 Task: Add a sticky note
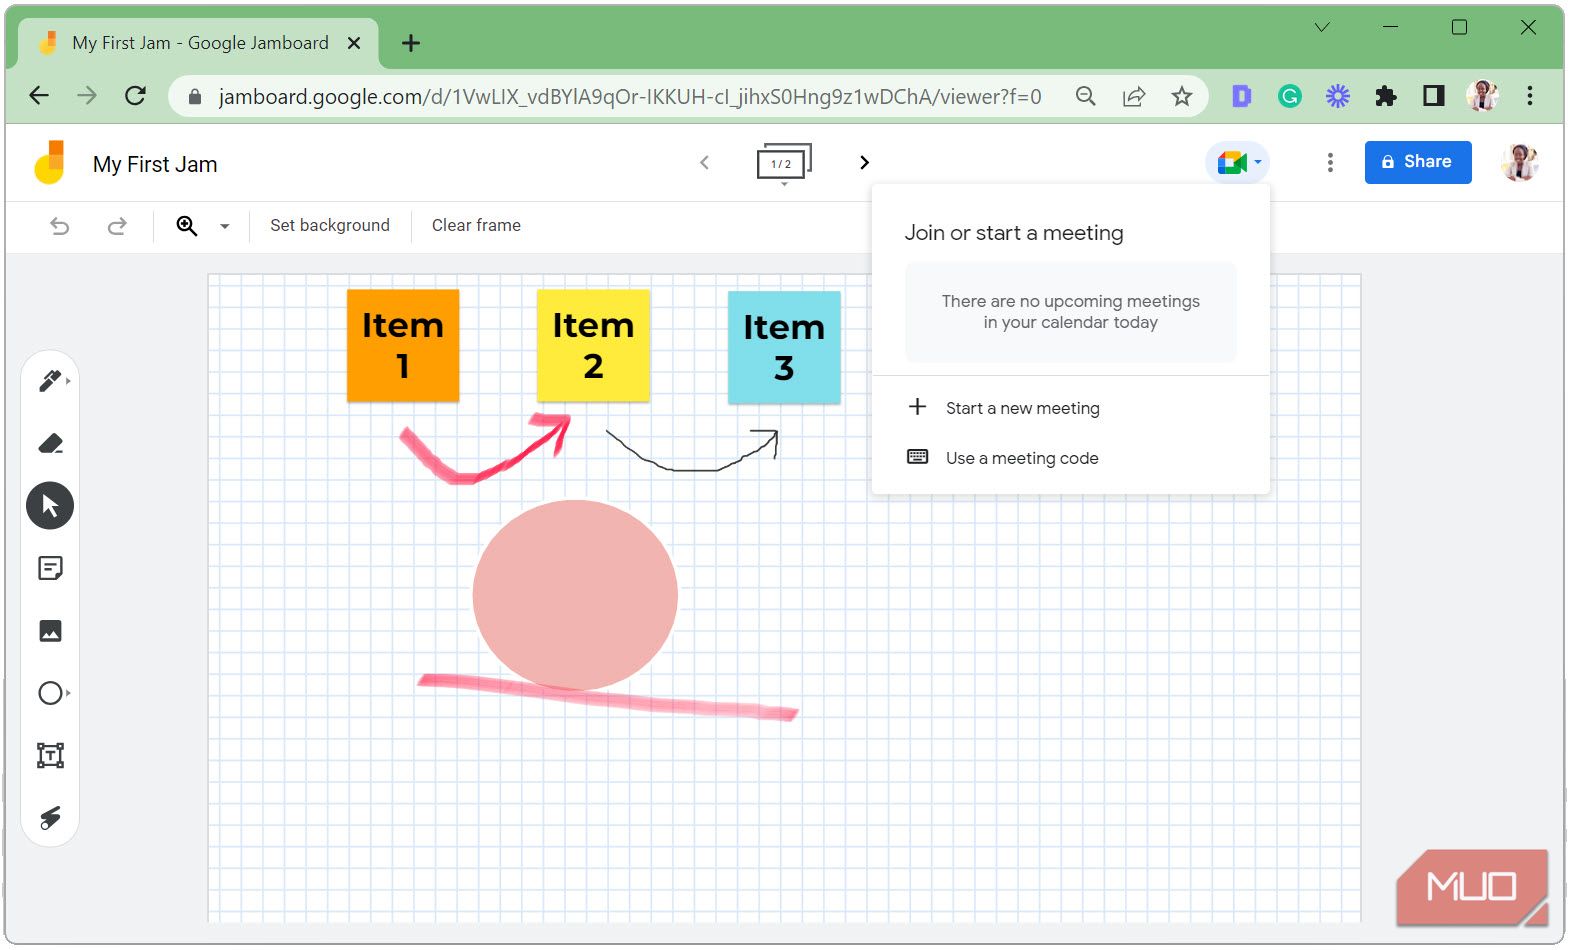(50, 569)
